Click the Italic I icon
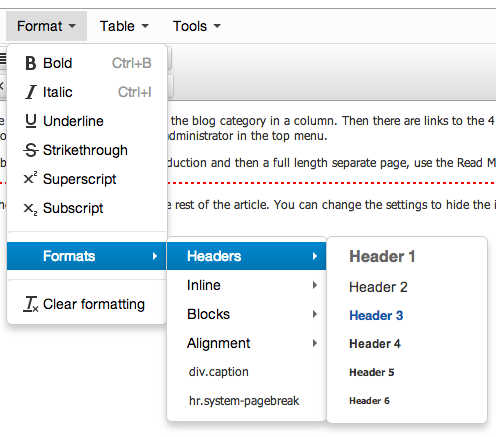496x437 pixels. (31, 92)
